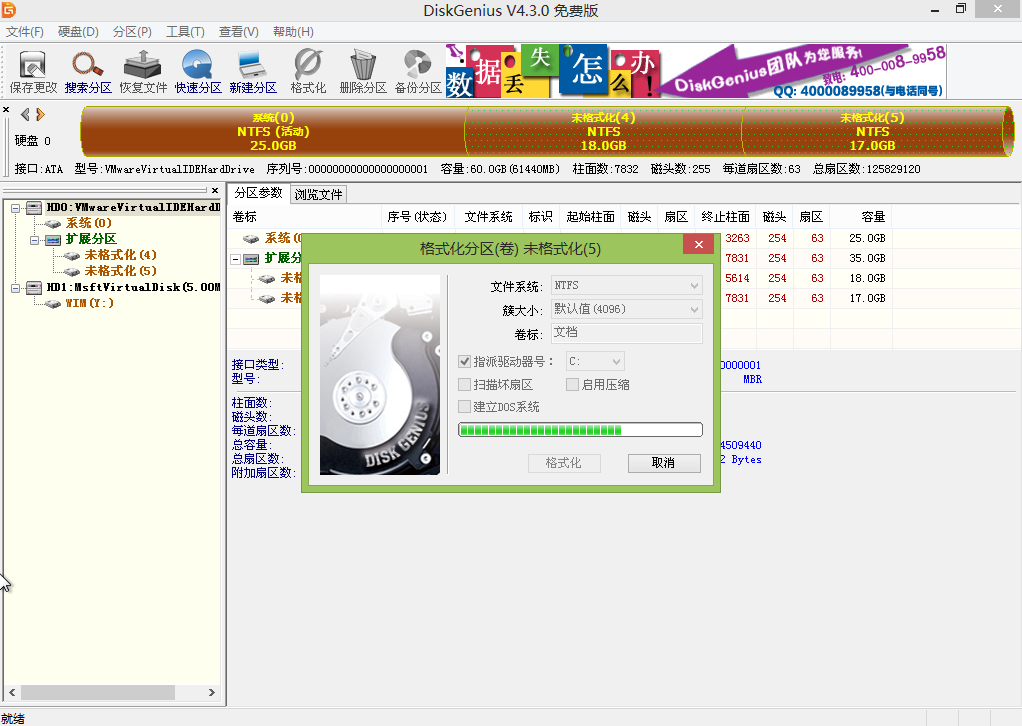Start Quick Partition (快速分区)
The height and width of the screenshot is (726, 1022).
(198, 72)
